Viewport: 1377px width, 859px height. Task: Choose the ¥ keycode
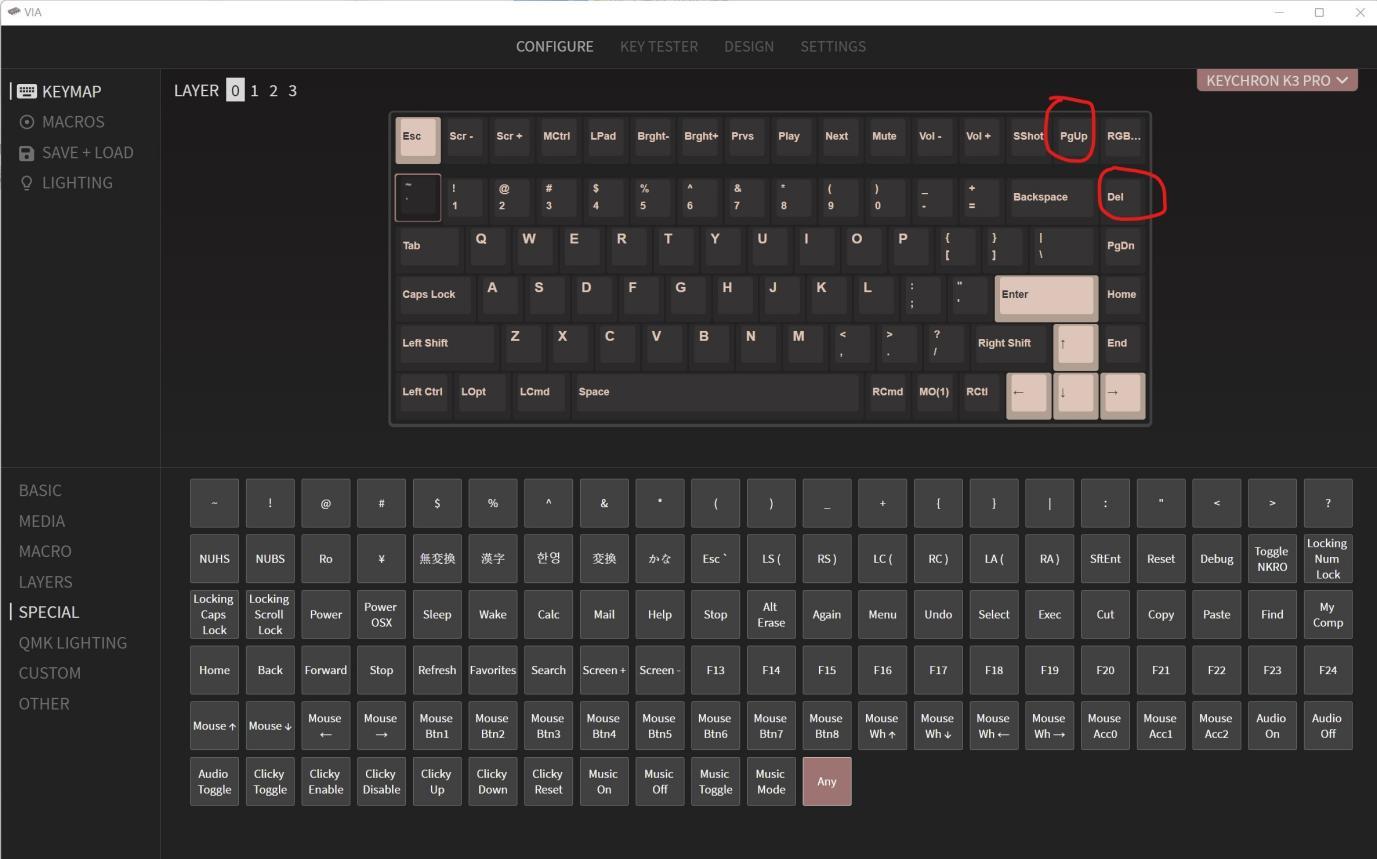[x=381, y=559]
